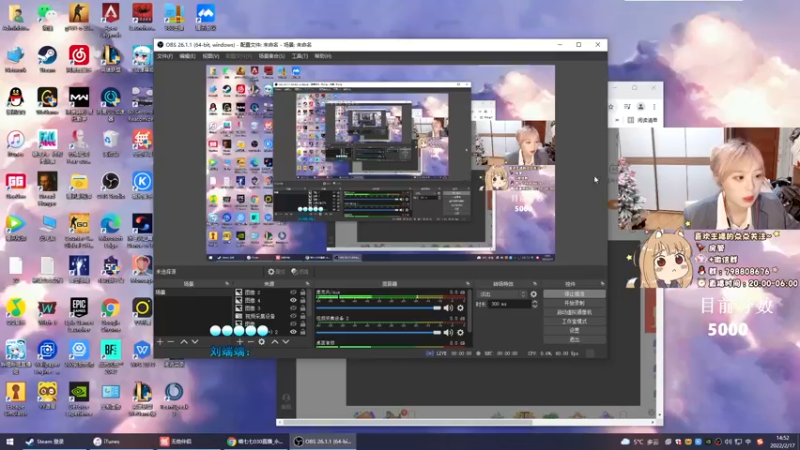The height and width of the screenshot is (450, 800).
Task: Pop out the Scenes (场景) dock panel
Action: click(227, 283)
